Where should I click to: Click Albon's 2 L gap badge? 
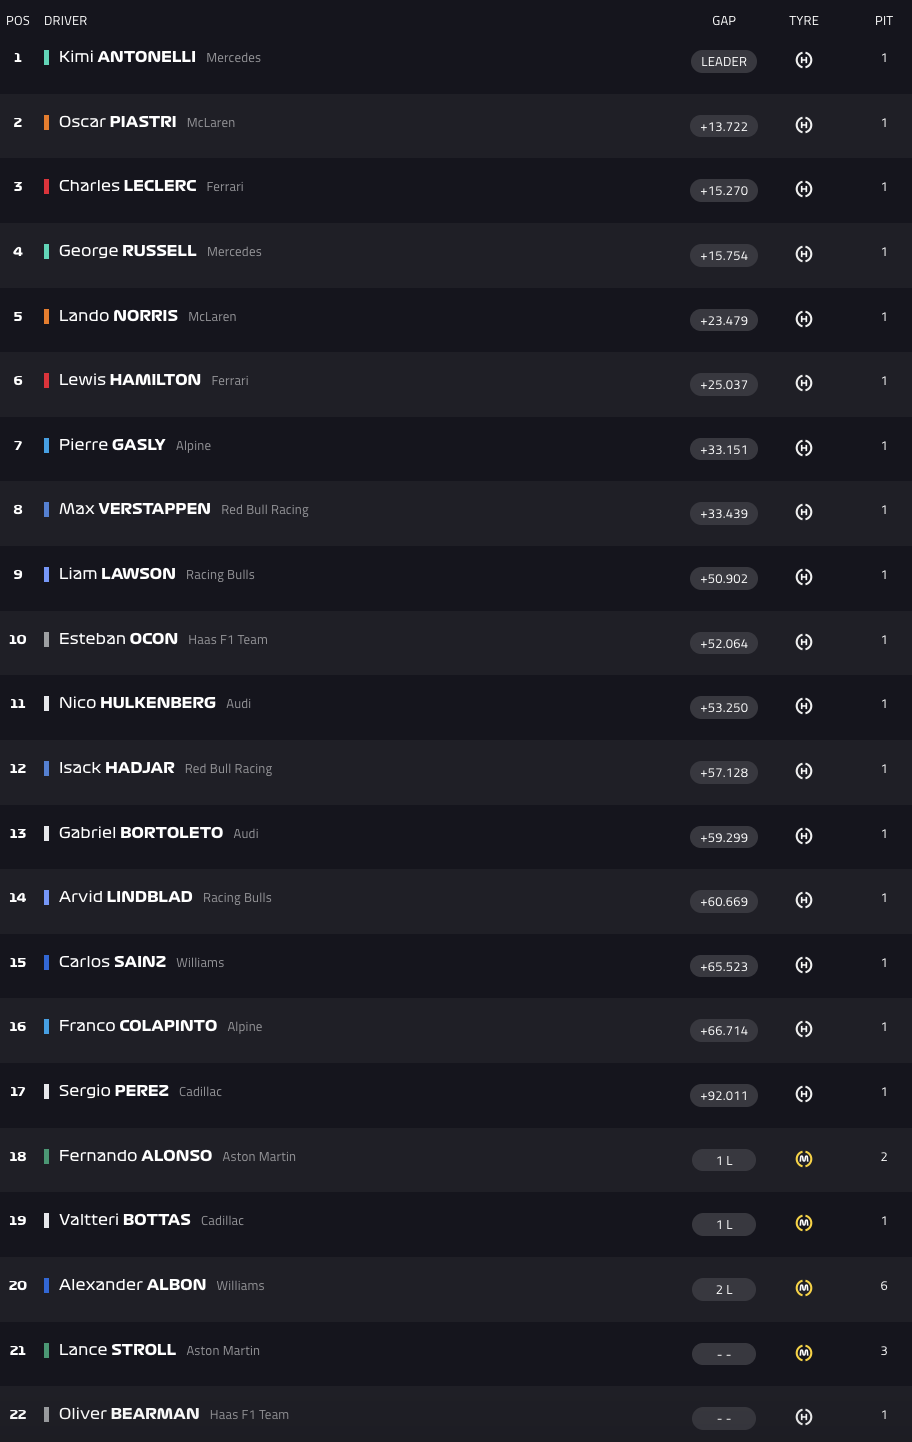tap(724, 1290)
